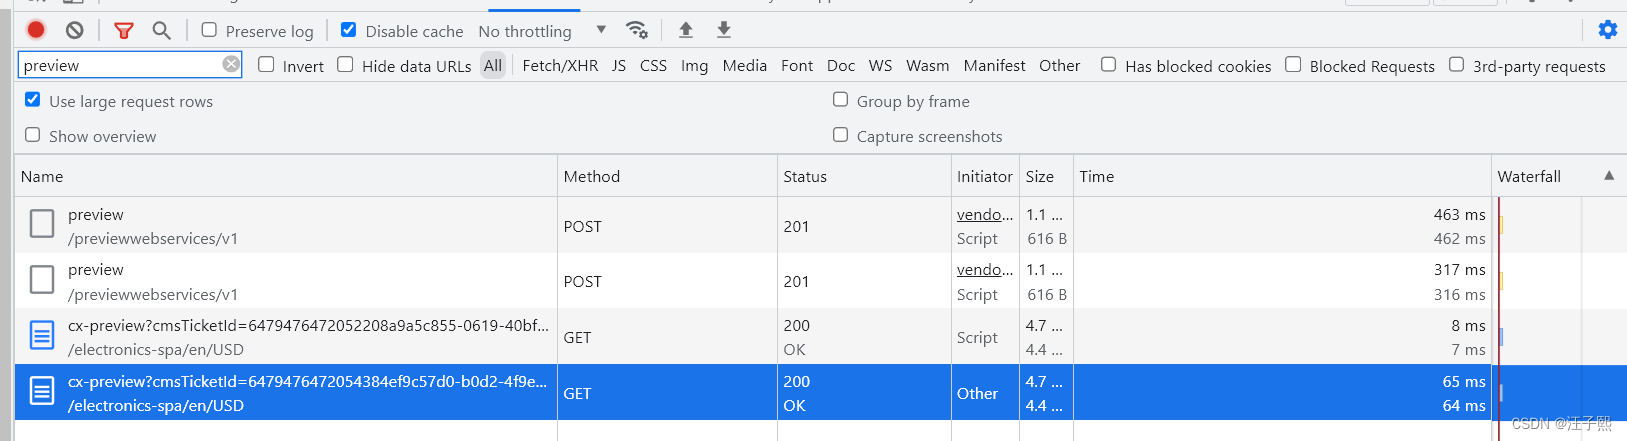Image resolution: width=1627 pixels, height=441 pixels.
Task: Enable Preserve log checkbox
Action: click(209, 30)
